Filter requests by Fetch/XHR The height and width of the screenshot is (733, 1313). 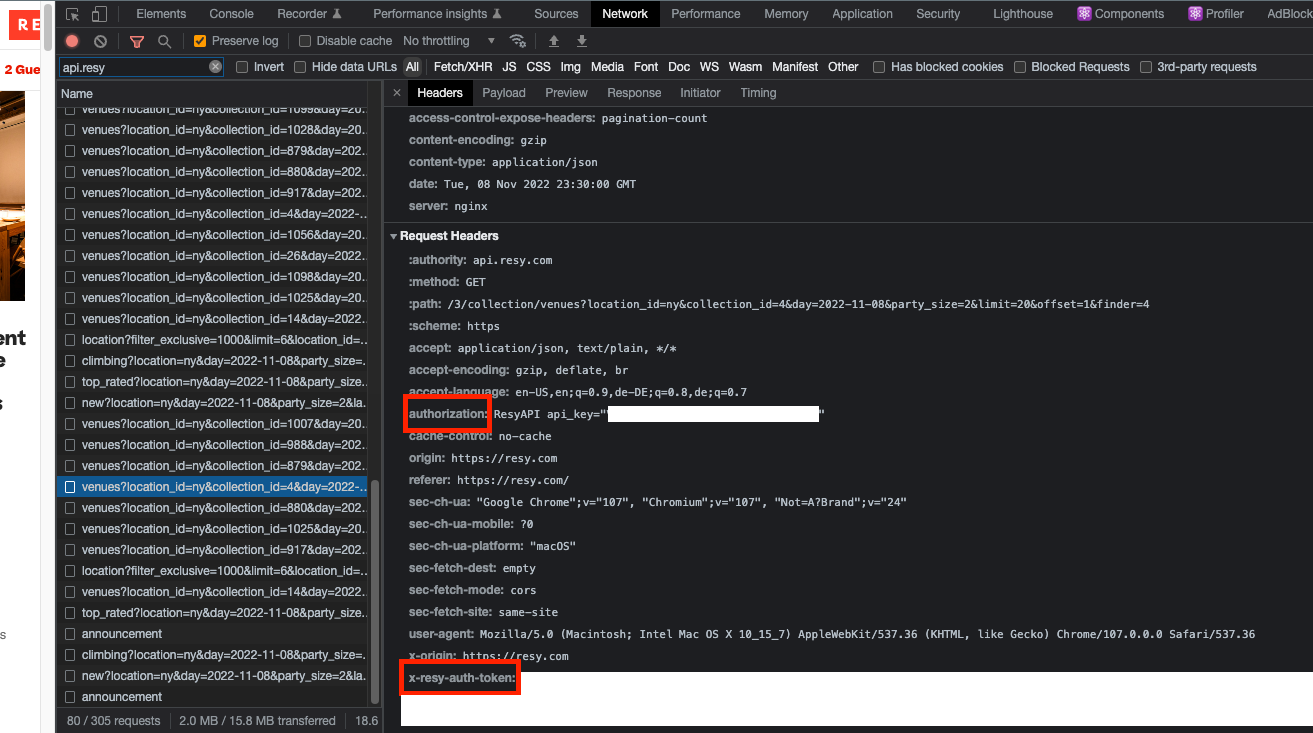point(462,67)
